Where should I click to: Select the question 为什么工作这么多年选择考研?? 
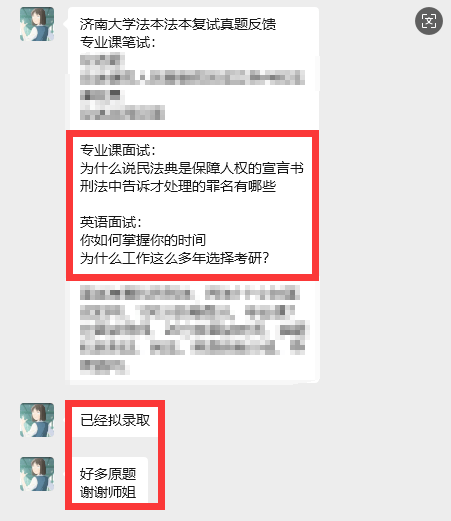pyautogui.click(x=174, y=258)
